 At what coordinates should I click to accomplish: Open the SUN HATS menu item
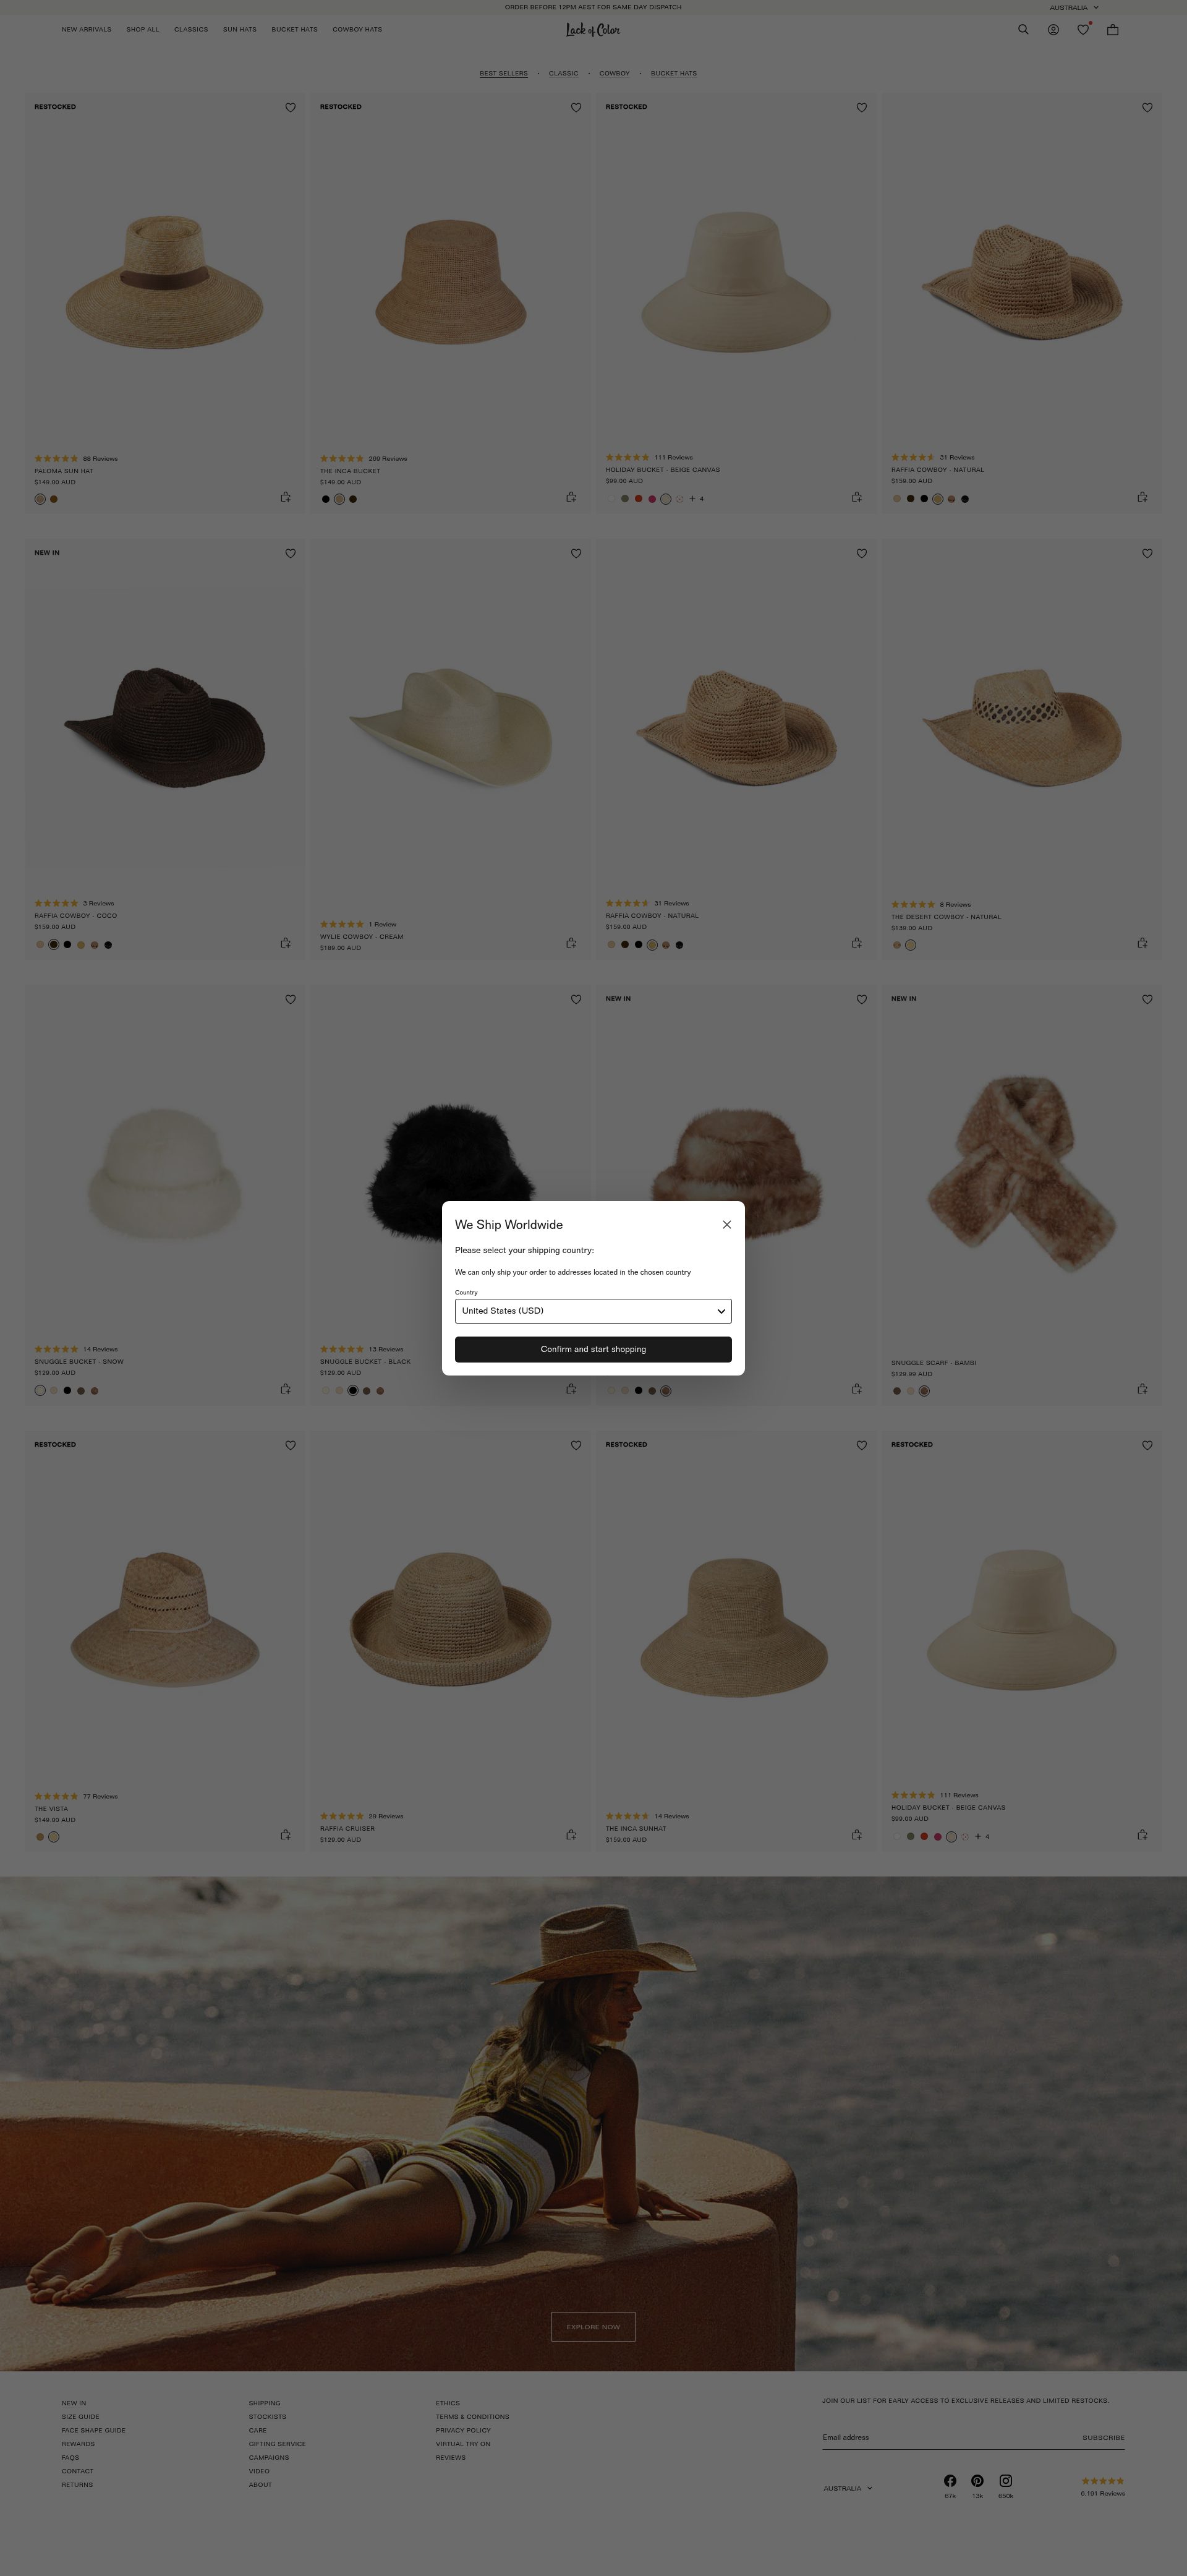(239, 30)
